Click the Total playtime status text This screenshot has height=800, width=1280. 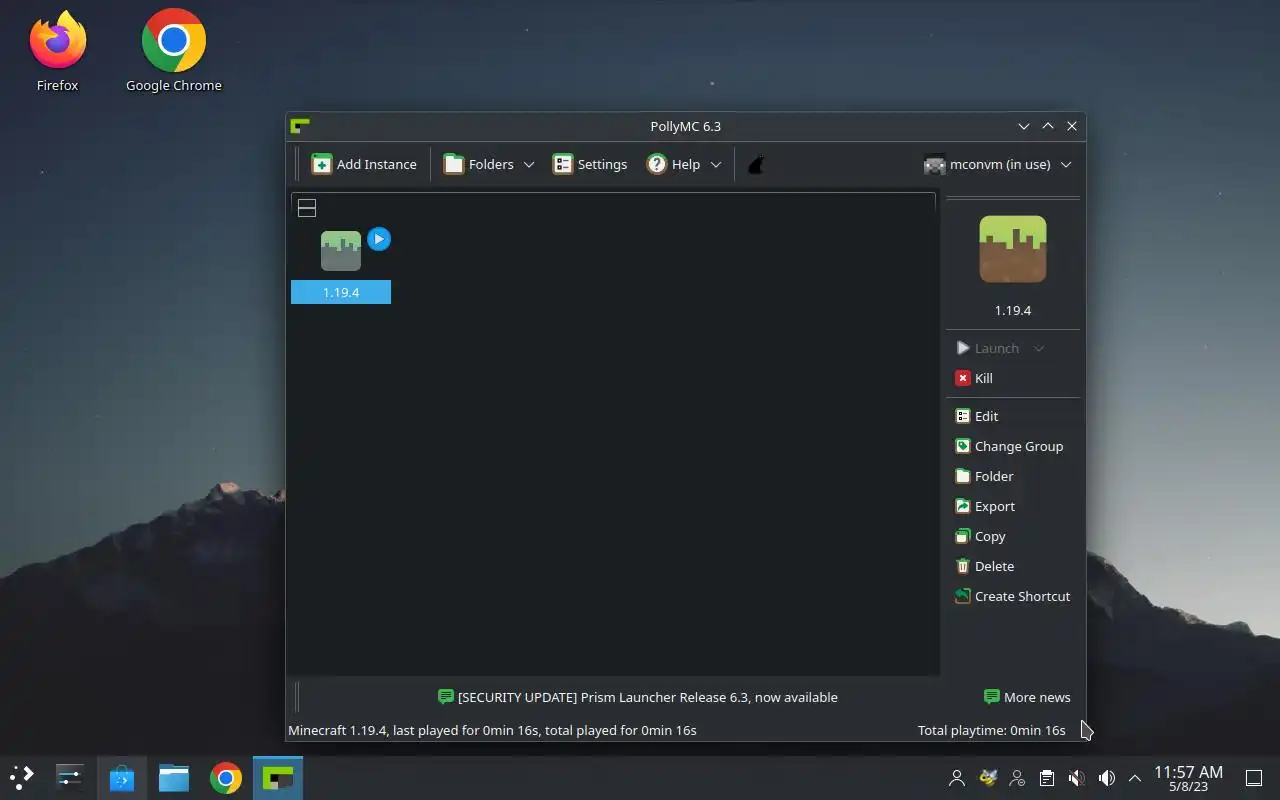[991, 730]
